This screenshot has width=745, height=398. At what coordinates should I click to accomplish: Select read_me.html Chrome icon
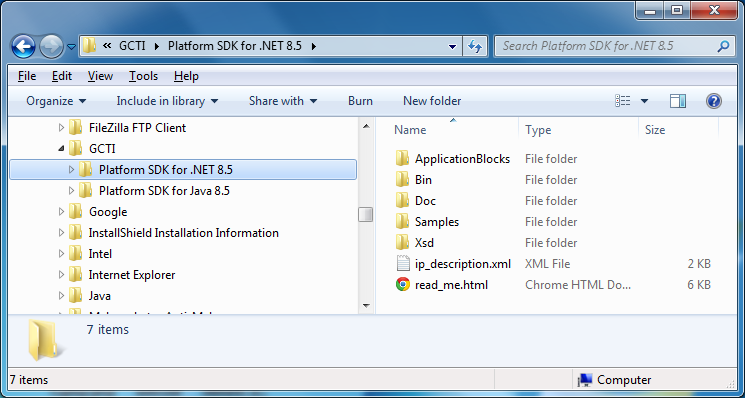(402, 284)
